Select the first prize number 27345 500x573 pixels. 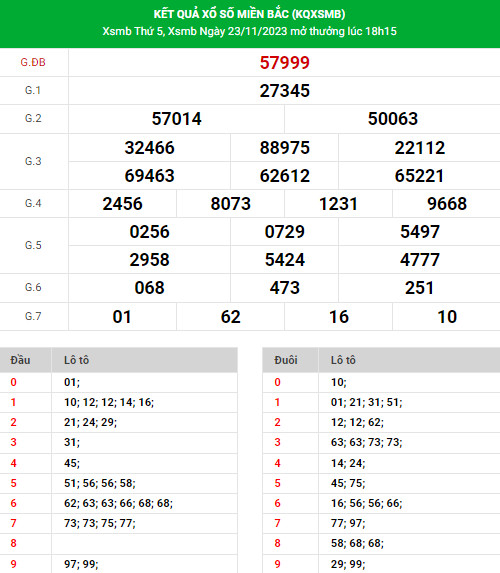[x=284, y=91]
